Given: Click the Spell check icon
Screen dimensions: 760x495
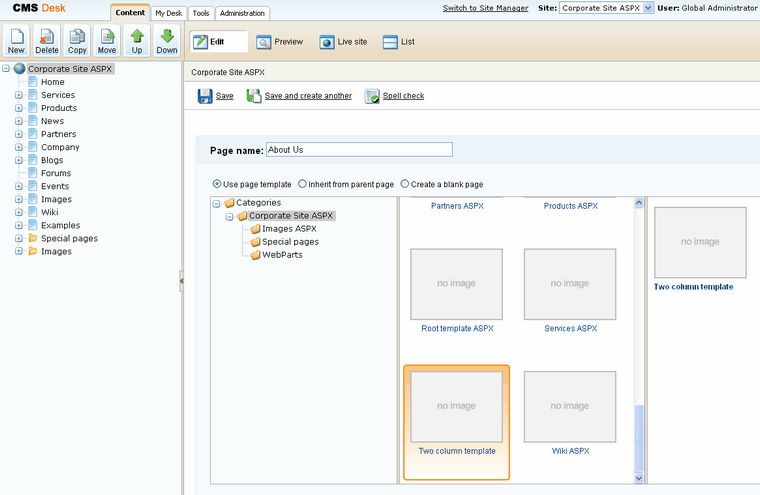Looking at the screenshot, I should tap(372, 96).
